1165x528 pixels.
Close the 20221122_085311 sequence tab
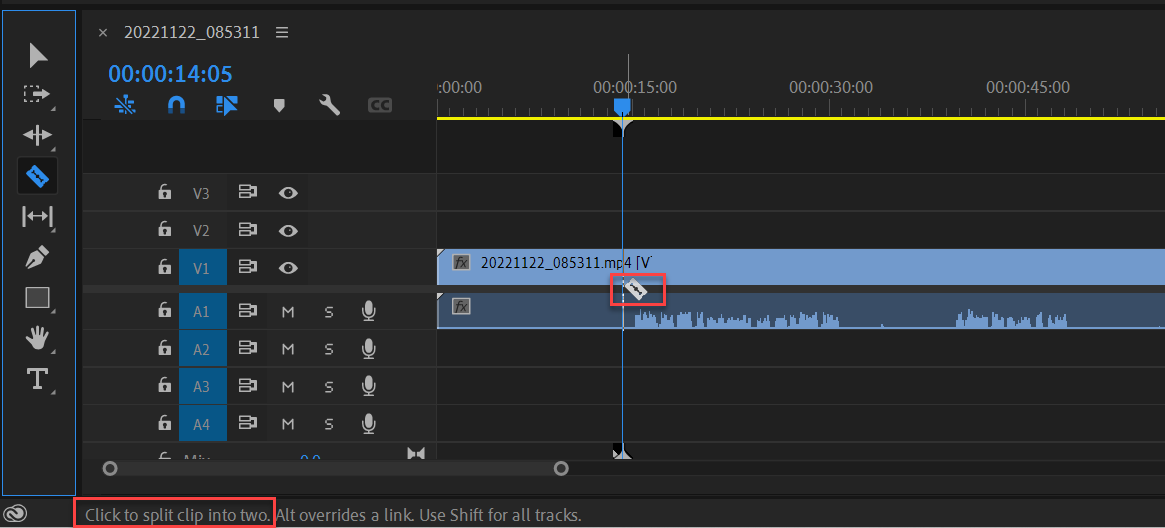click(103, 33)
